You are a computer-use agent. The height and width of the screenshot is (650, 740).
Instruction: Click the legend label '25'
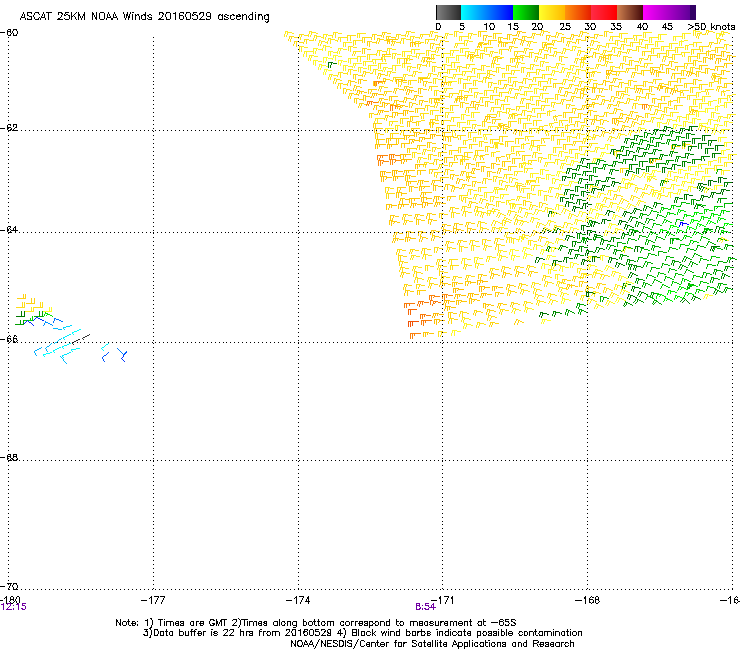click(565, 27)
